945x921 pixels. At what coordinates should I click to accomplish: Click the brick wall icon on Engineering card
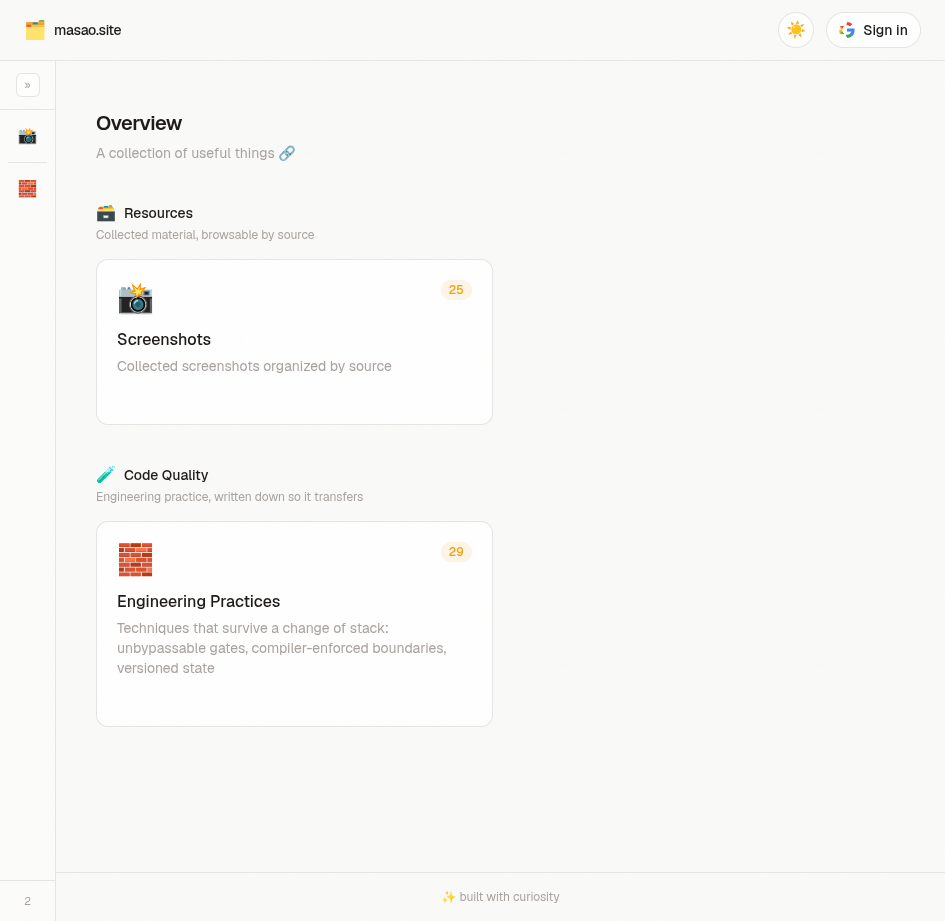point(136,560)
